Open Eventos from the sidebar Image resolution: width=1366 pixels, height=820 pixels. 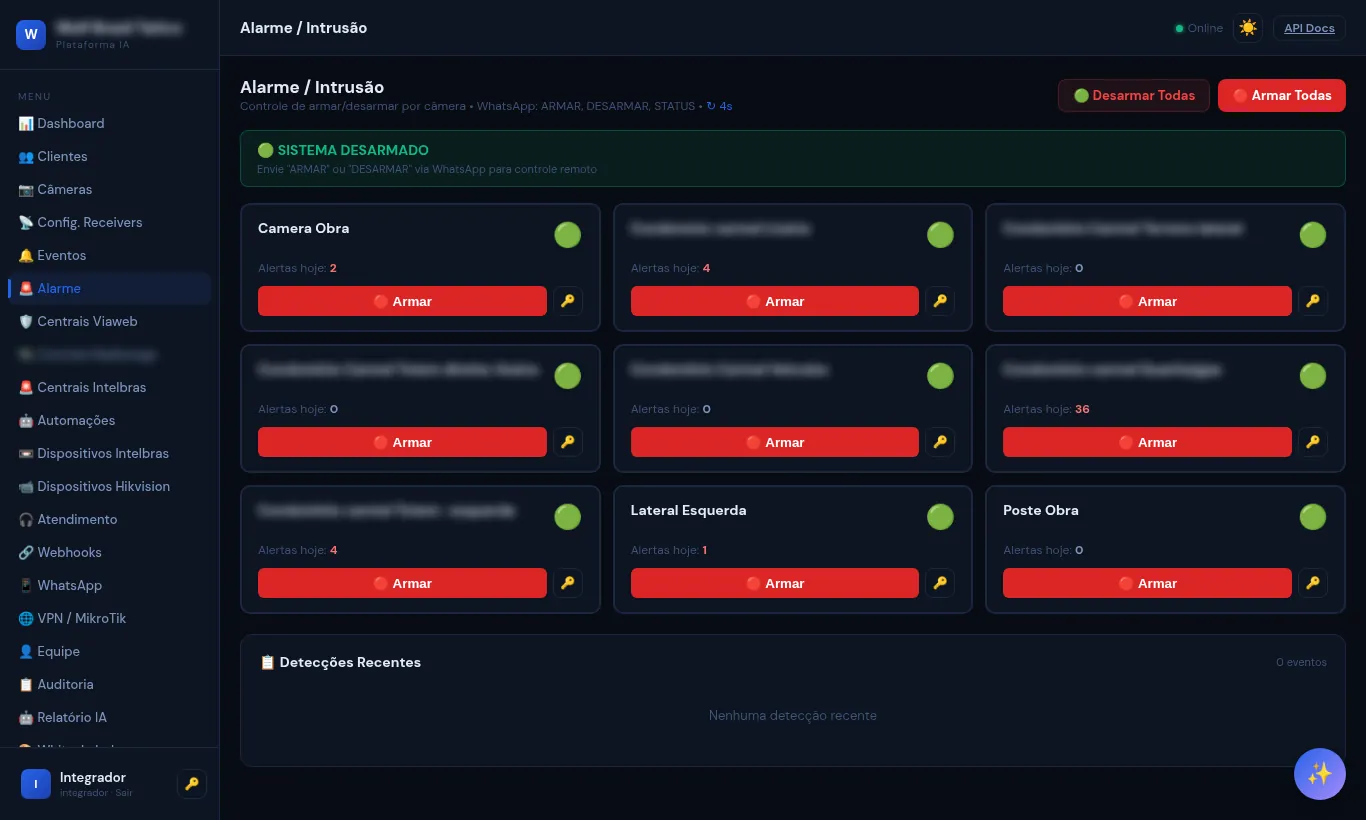(x=109, y=255)
